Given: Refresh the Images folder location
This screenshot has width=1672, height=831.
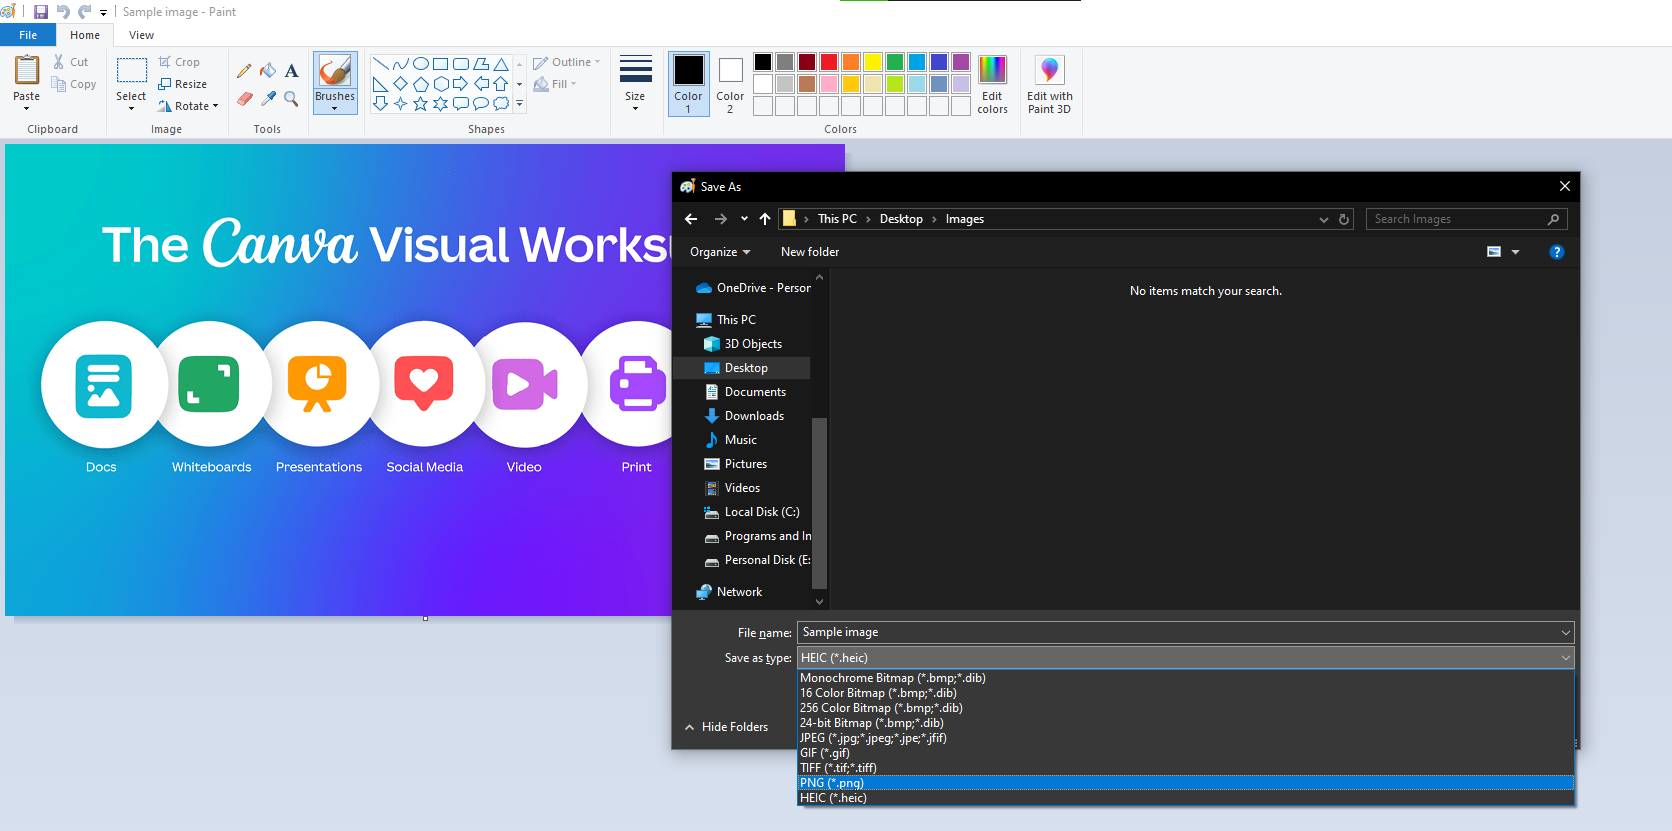Looking at the screenshot, I should pos(1344,219).
